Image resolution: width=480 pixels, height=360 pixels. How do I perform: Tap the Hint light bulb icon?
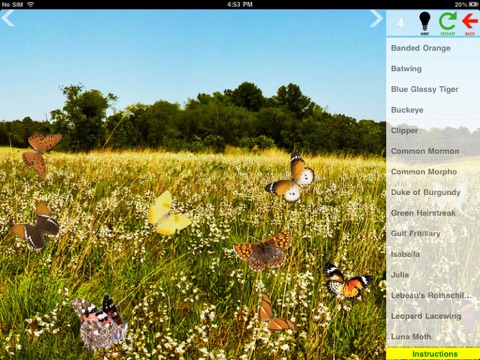(425, 23)
